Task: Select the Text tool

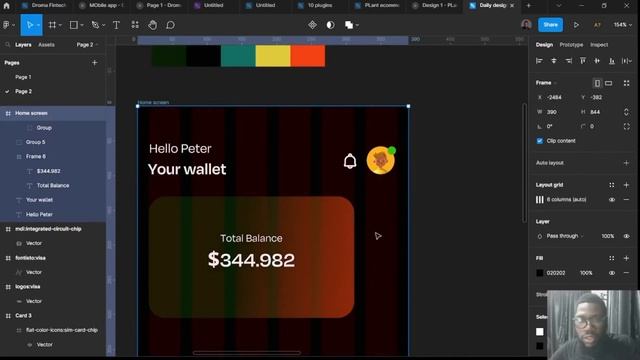Action: pyautogui.click(x=116, y=25)
